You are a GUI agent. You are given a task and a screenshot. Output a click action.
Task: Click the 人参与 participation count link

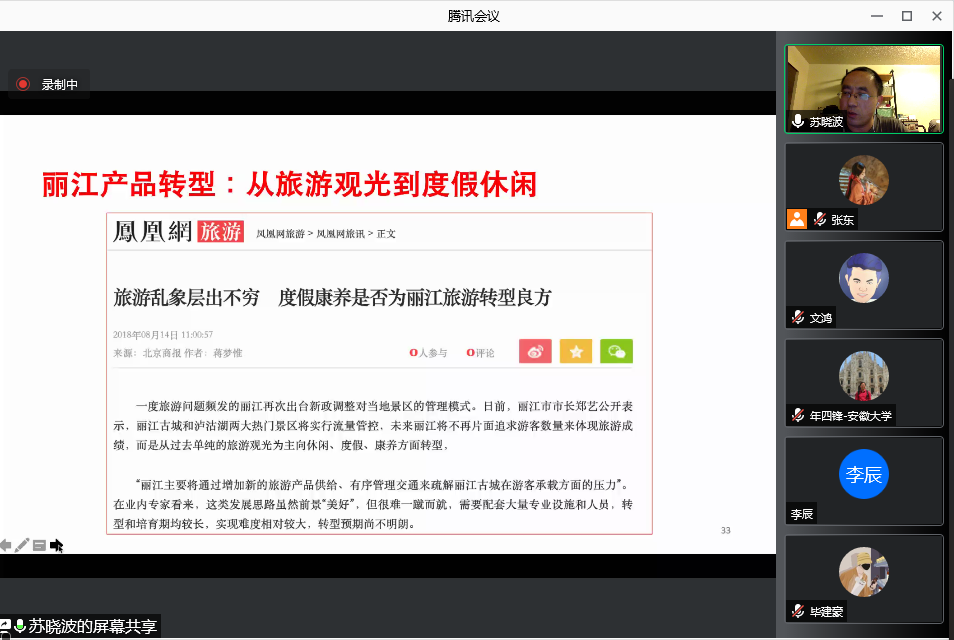pyautogui.click(x=430, y=353)
